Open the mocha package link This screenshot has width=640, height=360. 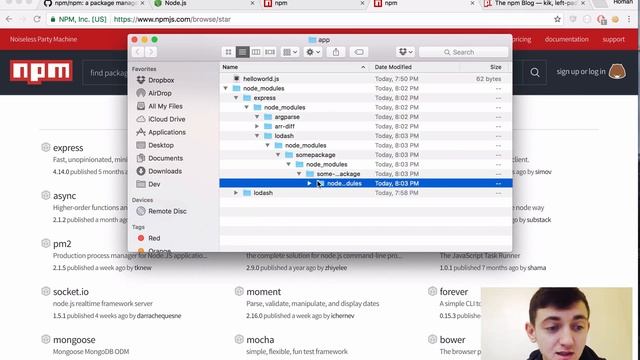pos(260,340)
